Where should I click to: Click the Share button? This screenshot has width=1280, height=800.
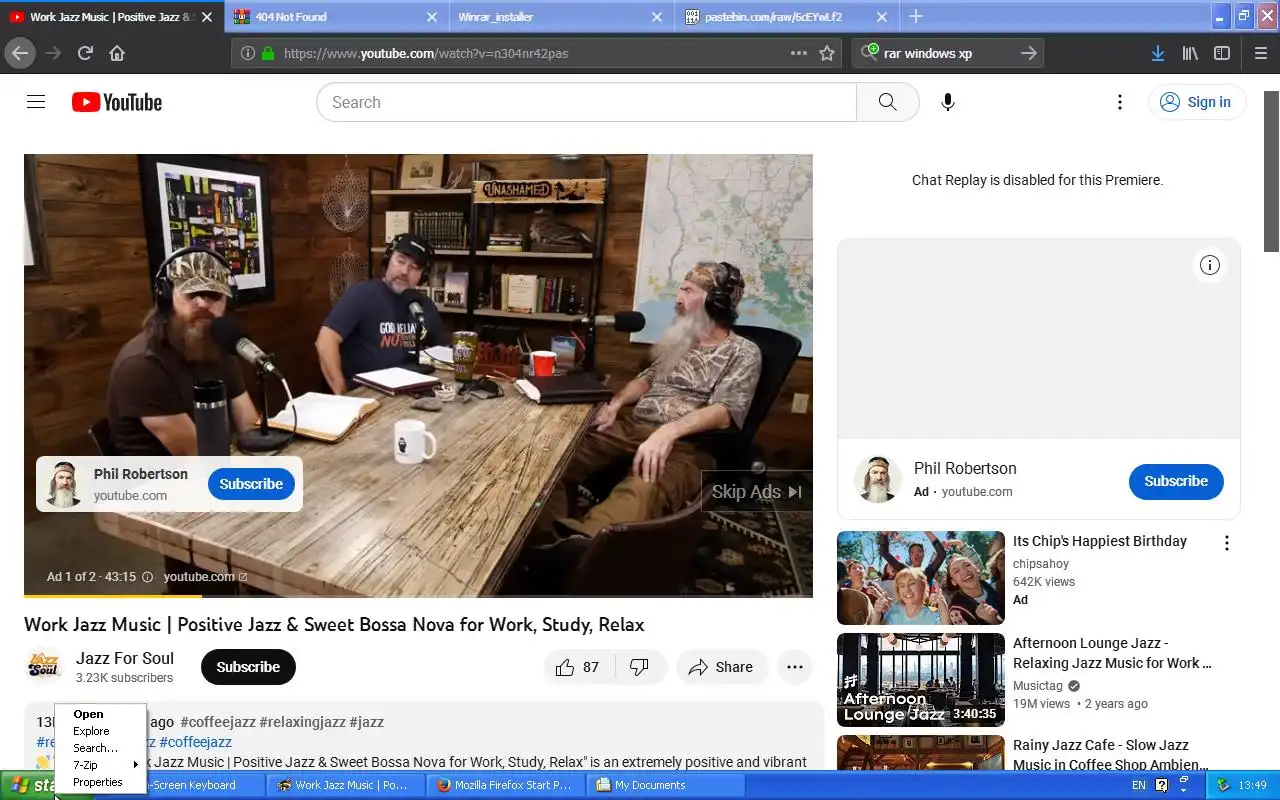pos(722,667)
